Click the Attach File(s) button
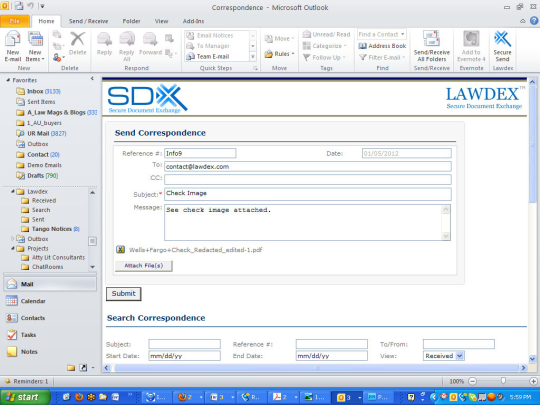540x405 pixels. pyautogui.click(x=144, y=266)
